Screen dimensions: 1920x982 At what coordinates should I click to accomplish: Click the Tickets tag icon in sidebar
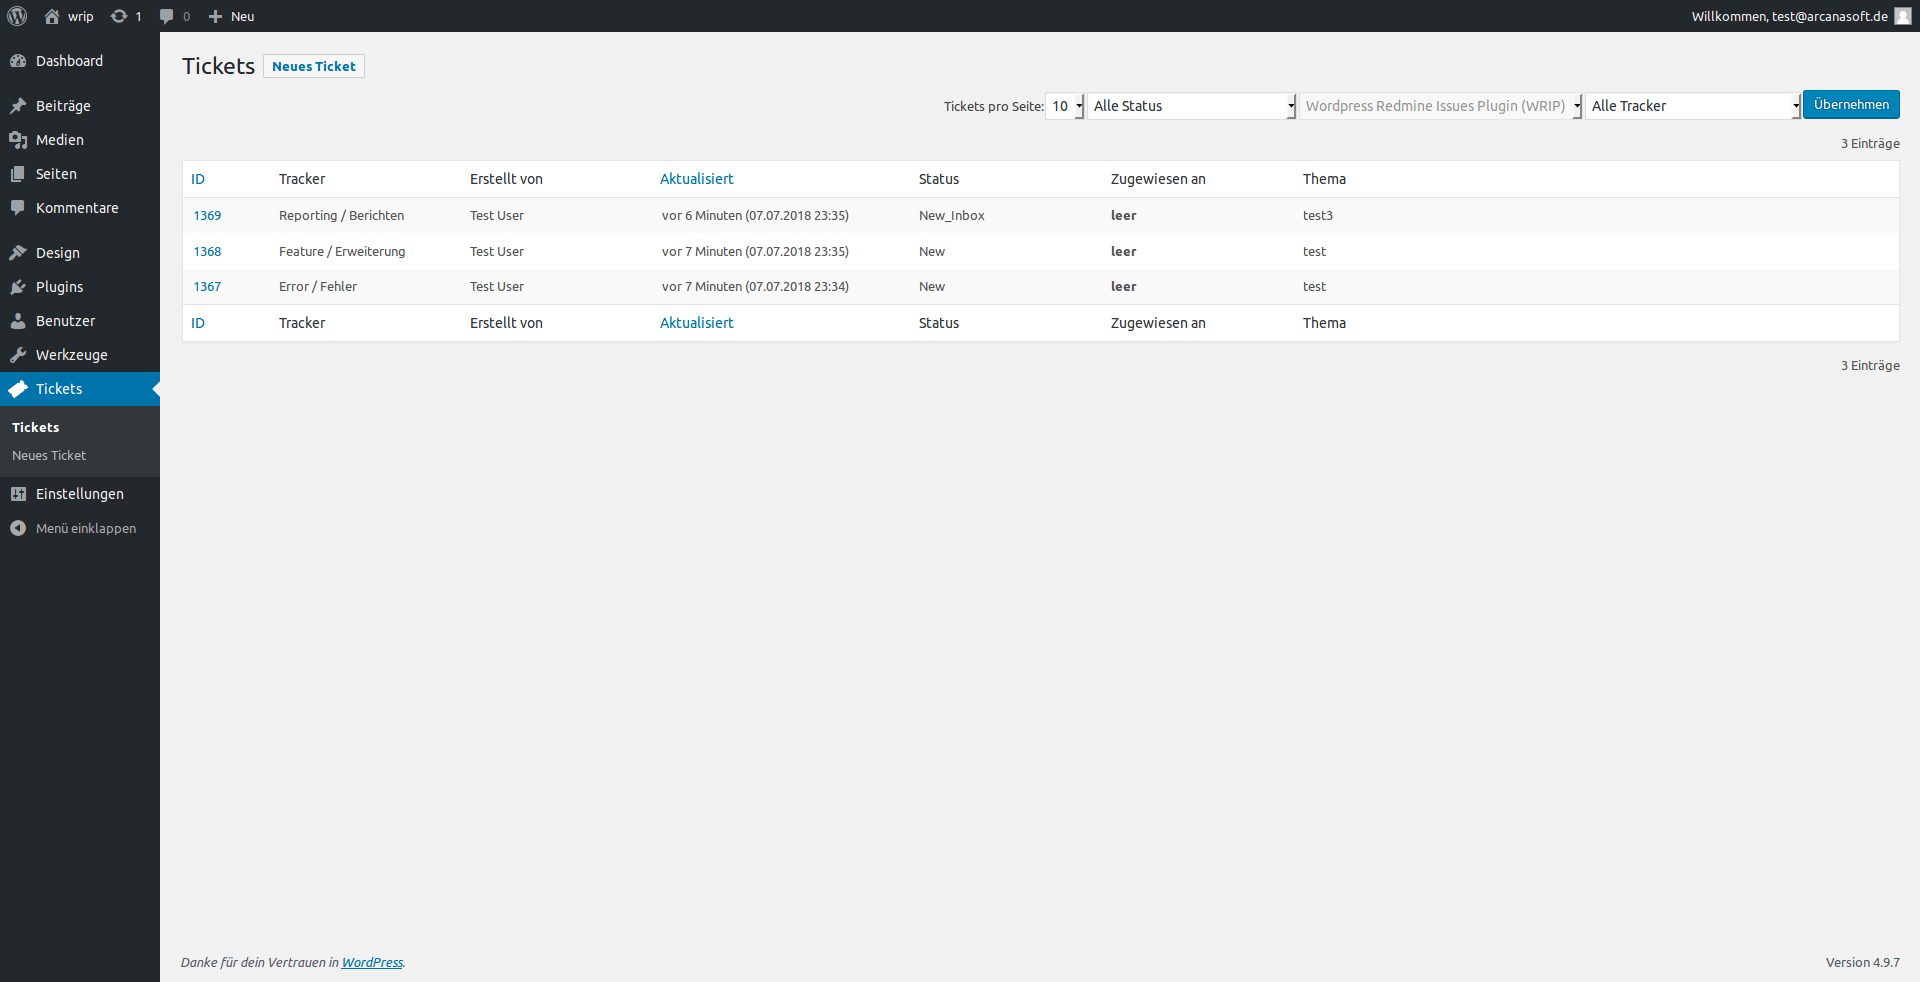pos(18,389)
